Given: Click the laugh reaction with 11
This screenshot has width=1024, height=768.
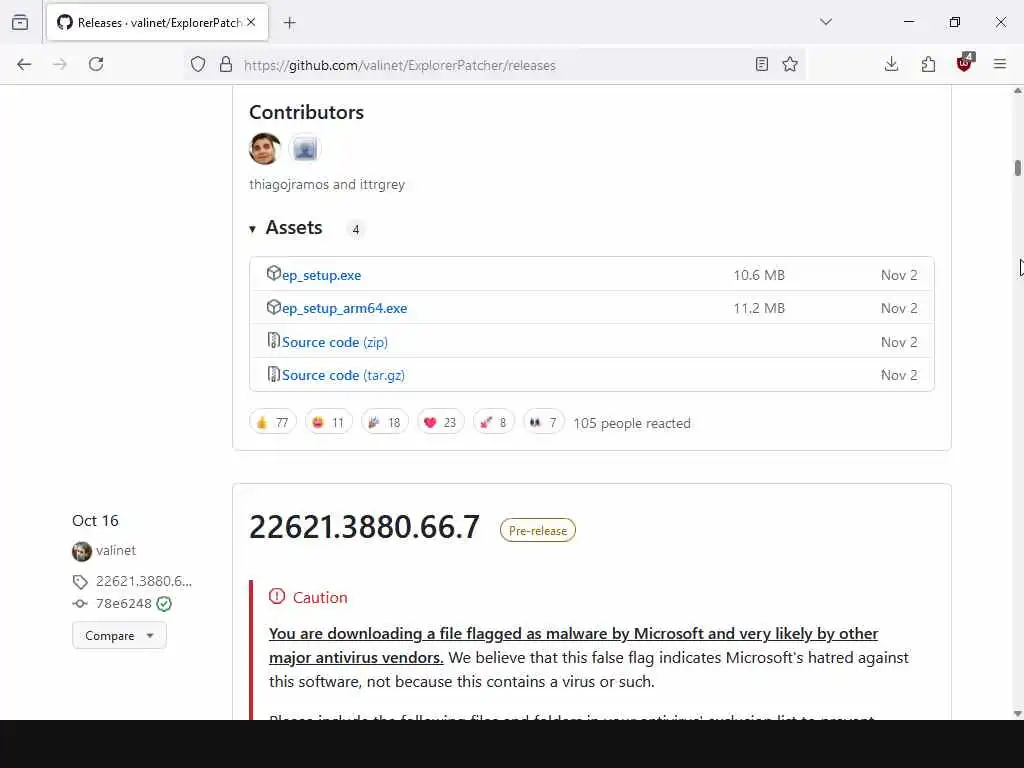Looking at the screenshot, I should [328, 423].
